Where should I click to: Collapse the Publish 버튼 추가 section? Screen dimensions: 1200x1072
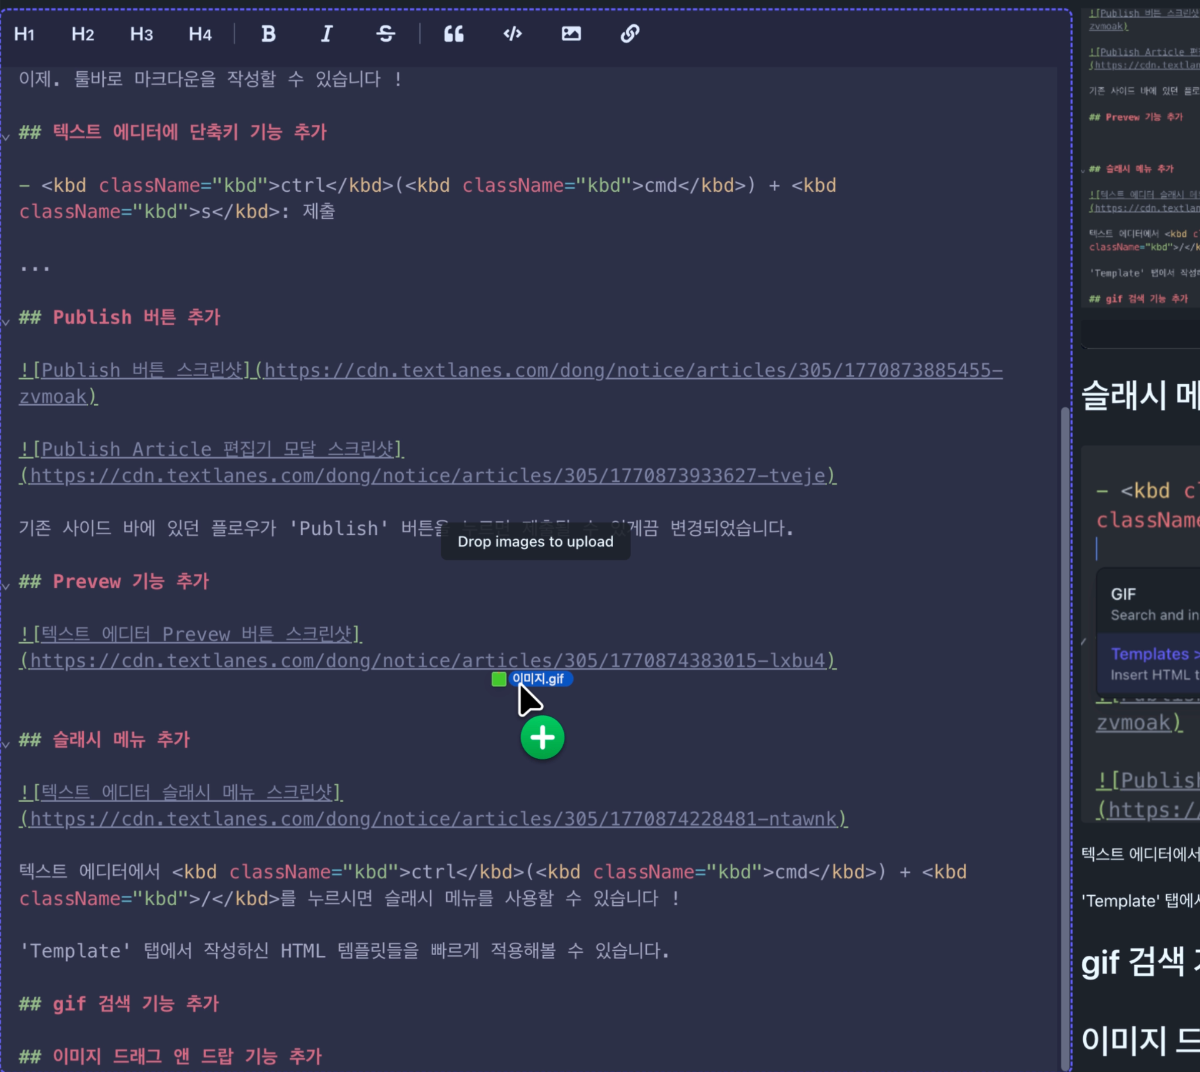(6, 321)
